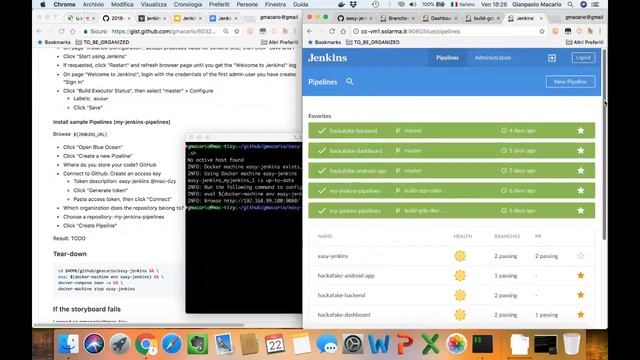Open hackafake-dashboard pipeline from the list

click(x=344, y=315)
